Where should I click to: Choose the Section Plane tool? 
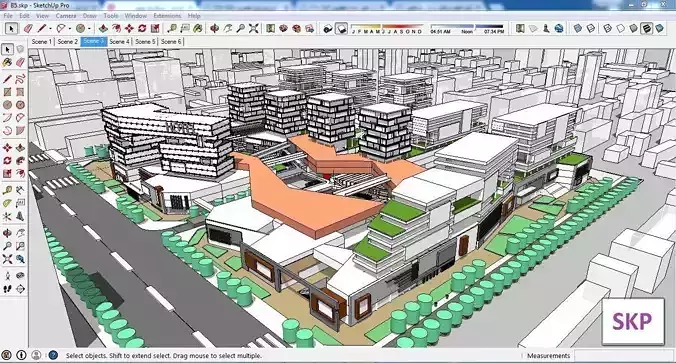pyautogui.click(x=20, y=288)
